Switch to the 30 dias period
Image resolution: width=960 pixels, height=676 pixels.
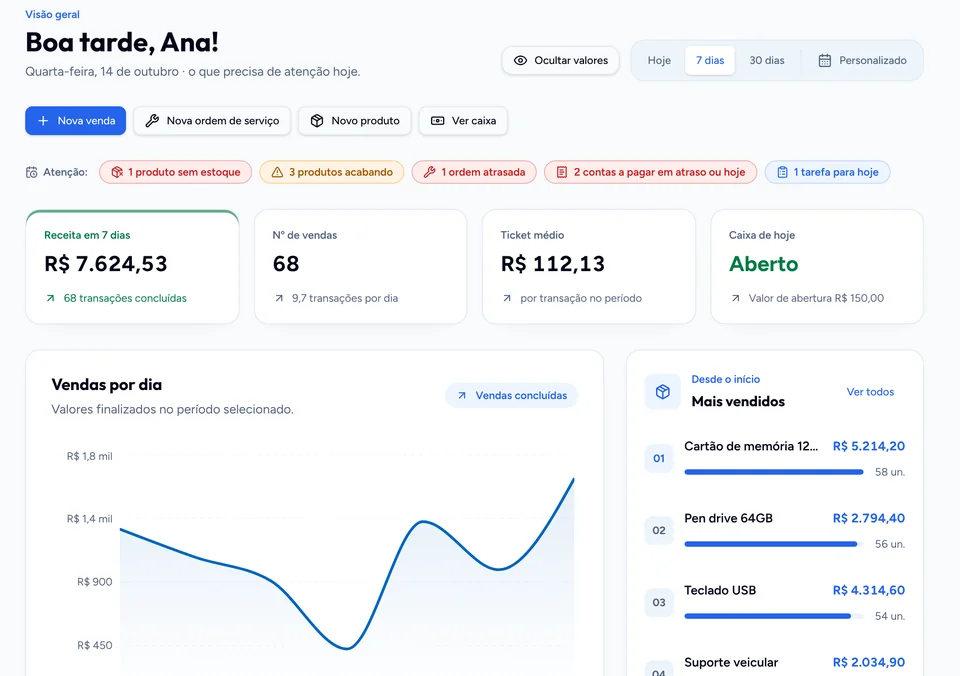pyautogui.click(x=767, y=60)
